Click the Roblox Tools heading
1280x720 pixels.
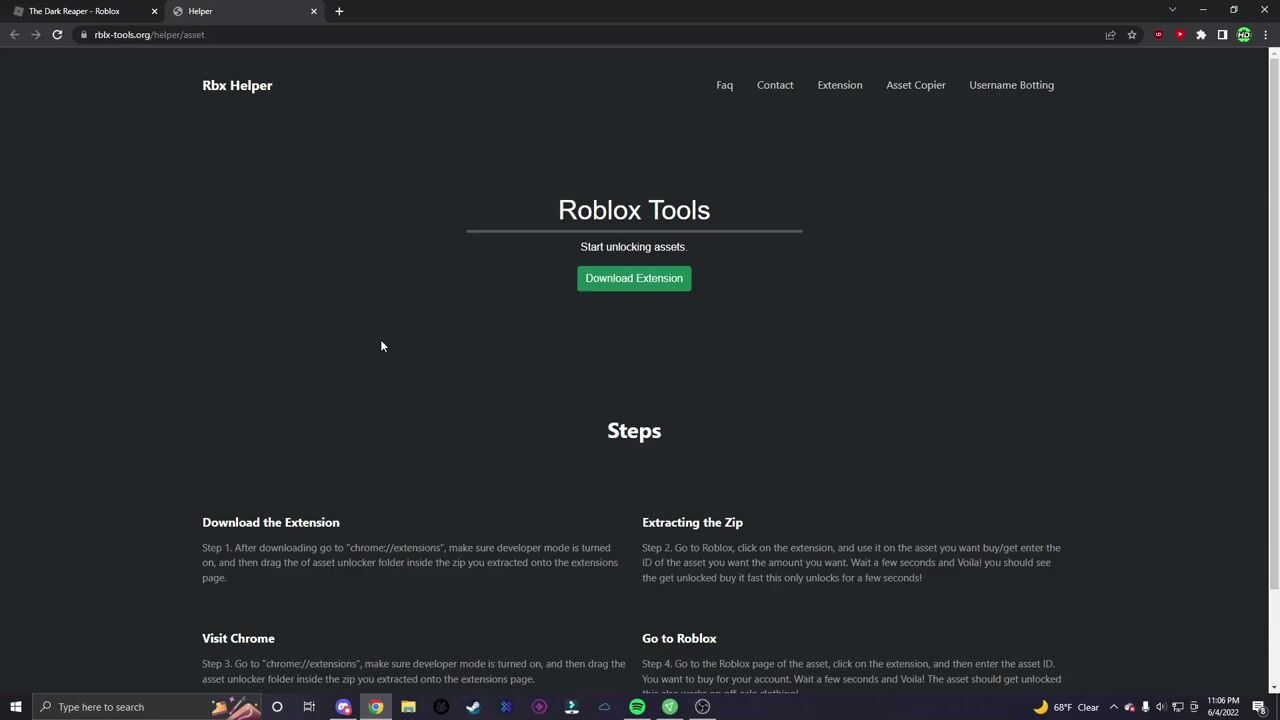coord(634,210)
